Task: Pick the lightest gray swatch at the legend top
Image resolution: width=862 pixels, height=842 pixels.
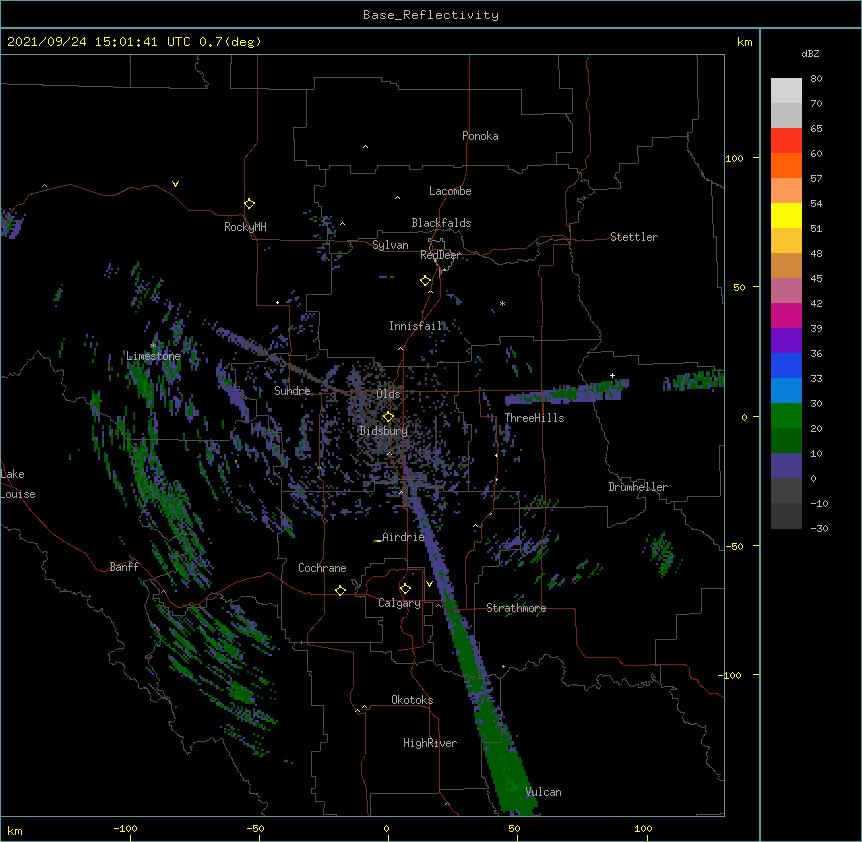Action: coord(786,90)
